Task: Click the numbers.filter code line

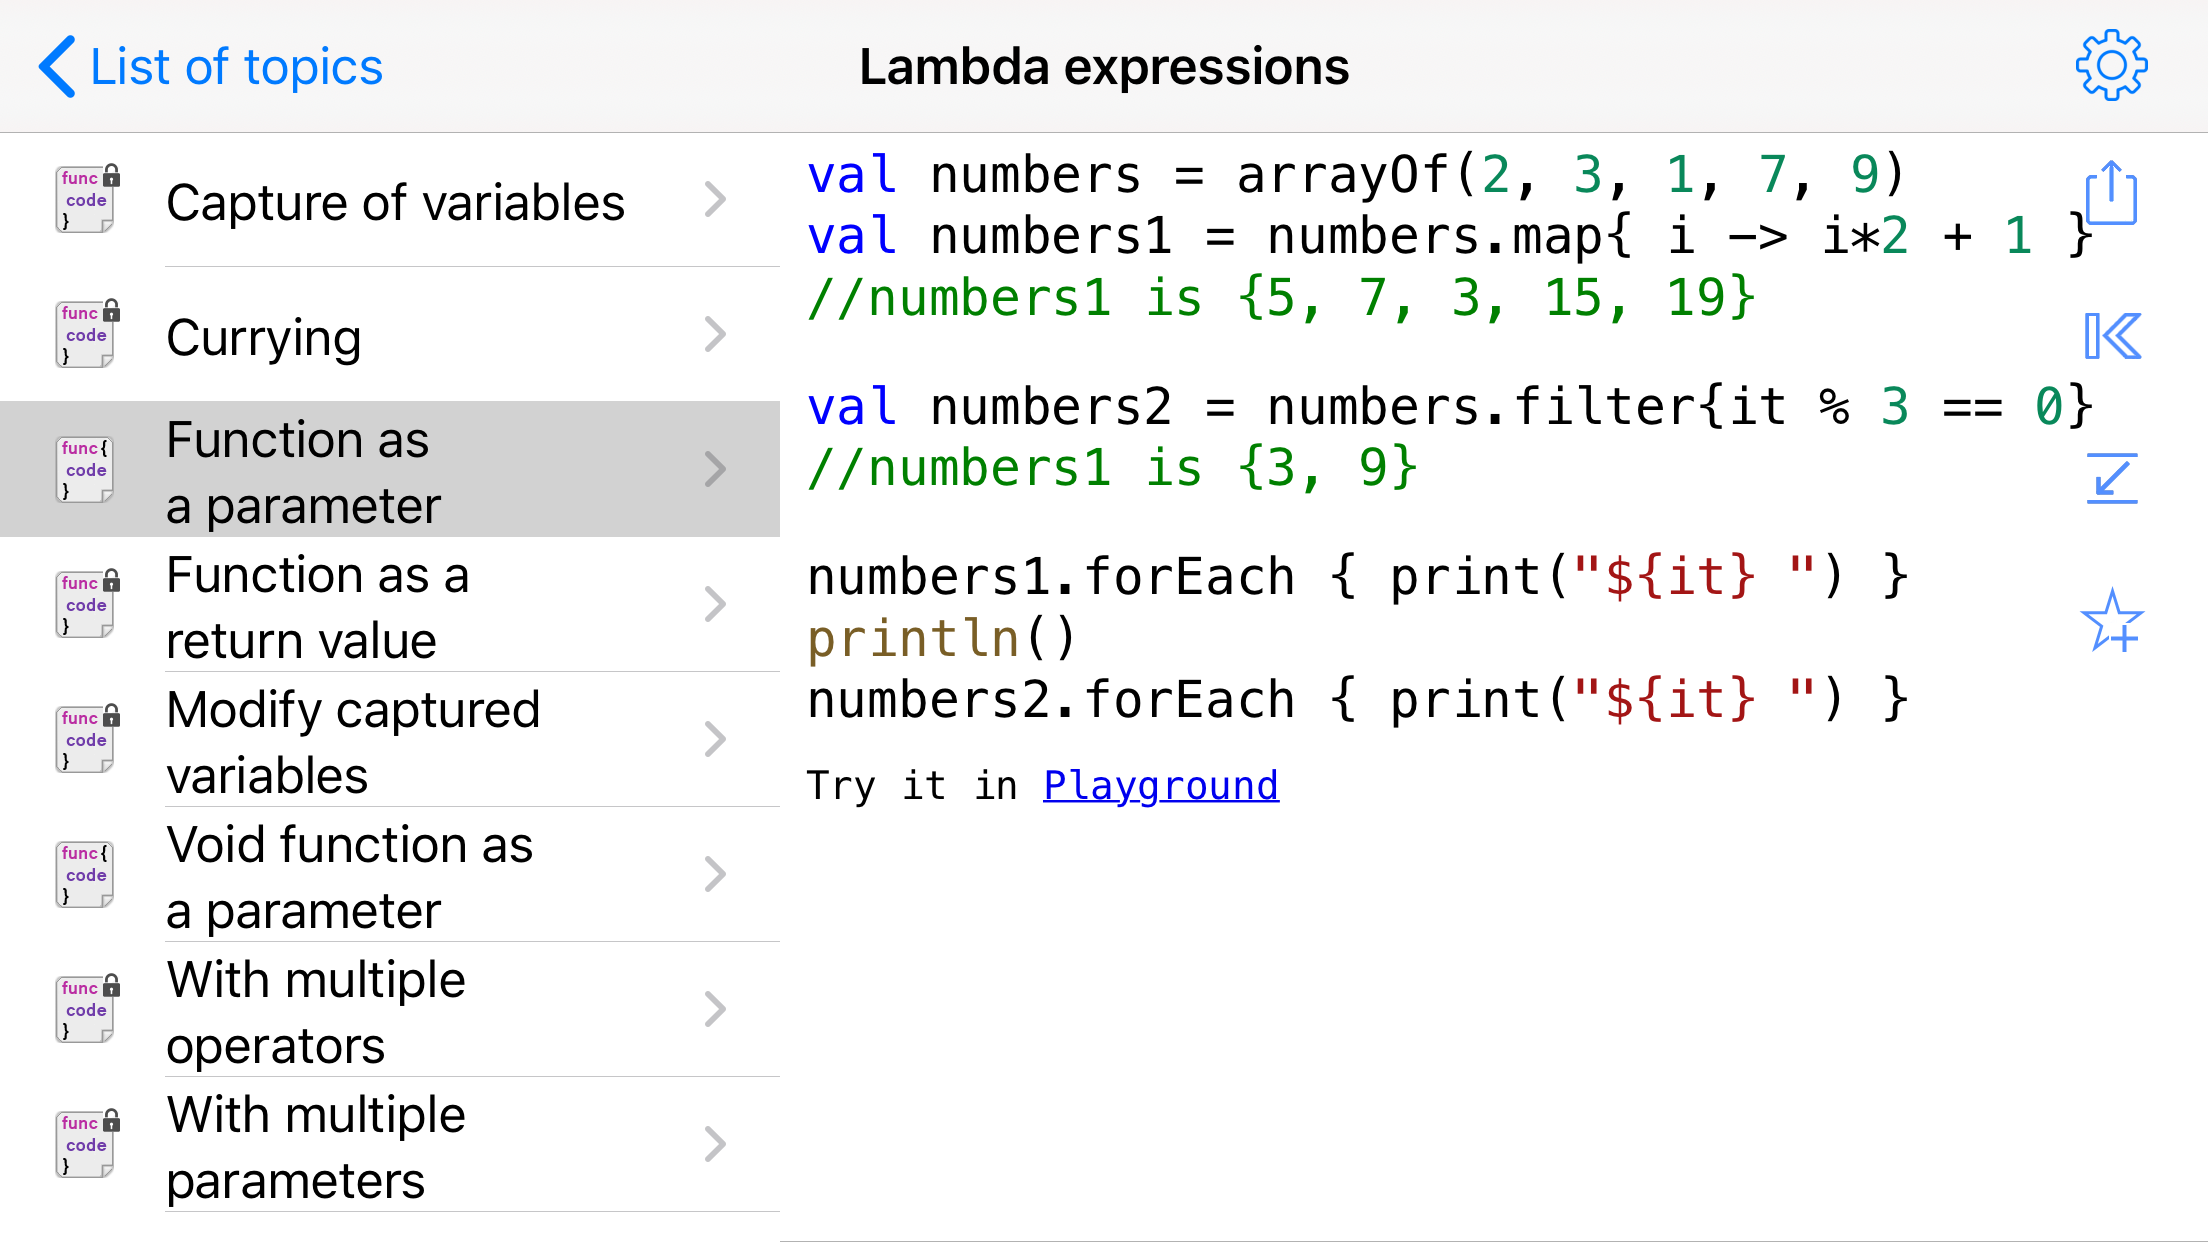Action: [x=1448, y=407]
